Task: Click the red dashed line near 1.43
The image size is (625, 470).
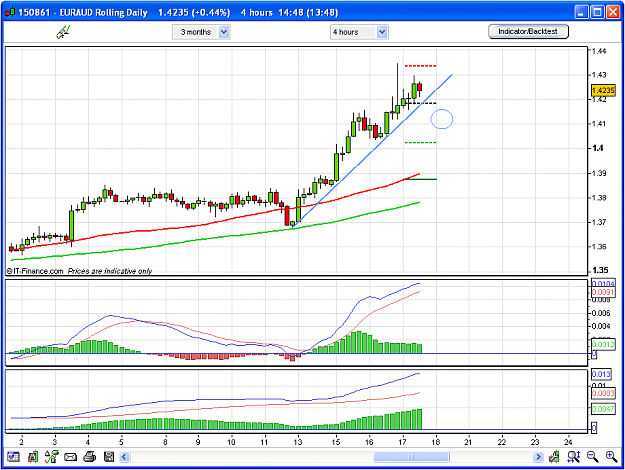Action: coord(421,66)
